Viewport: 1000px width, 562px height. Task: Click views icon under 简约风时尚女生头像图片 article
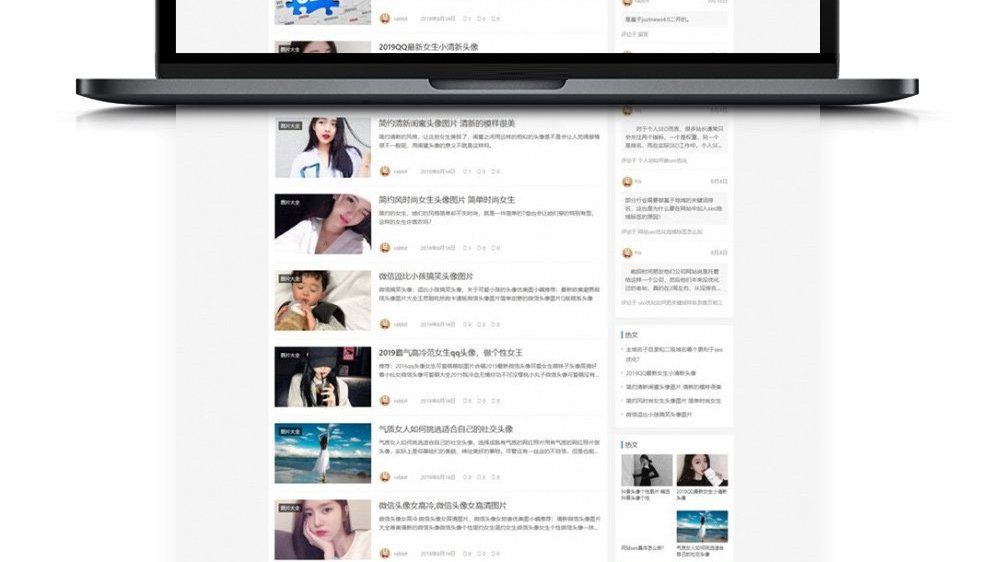point(465,248)
